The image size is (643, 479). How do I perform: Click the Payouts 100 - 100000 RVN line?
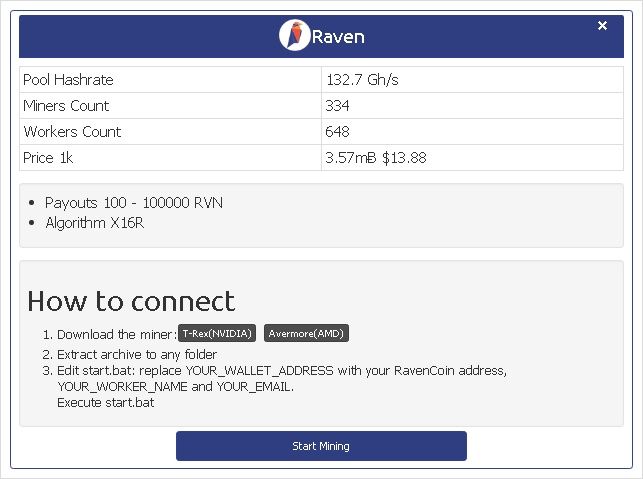point(134,203)
